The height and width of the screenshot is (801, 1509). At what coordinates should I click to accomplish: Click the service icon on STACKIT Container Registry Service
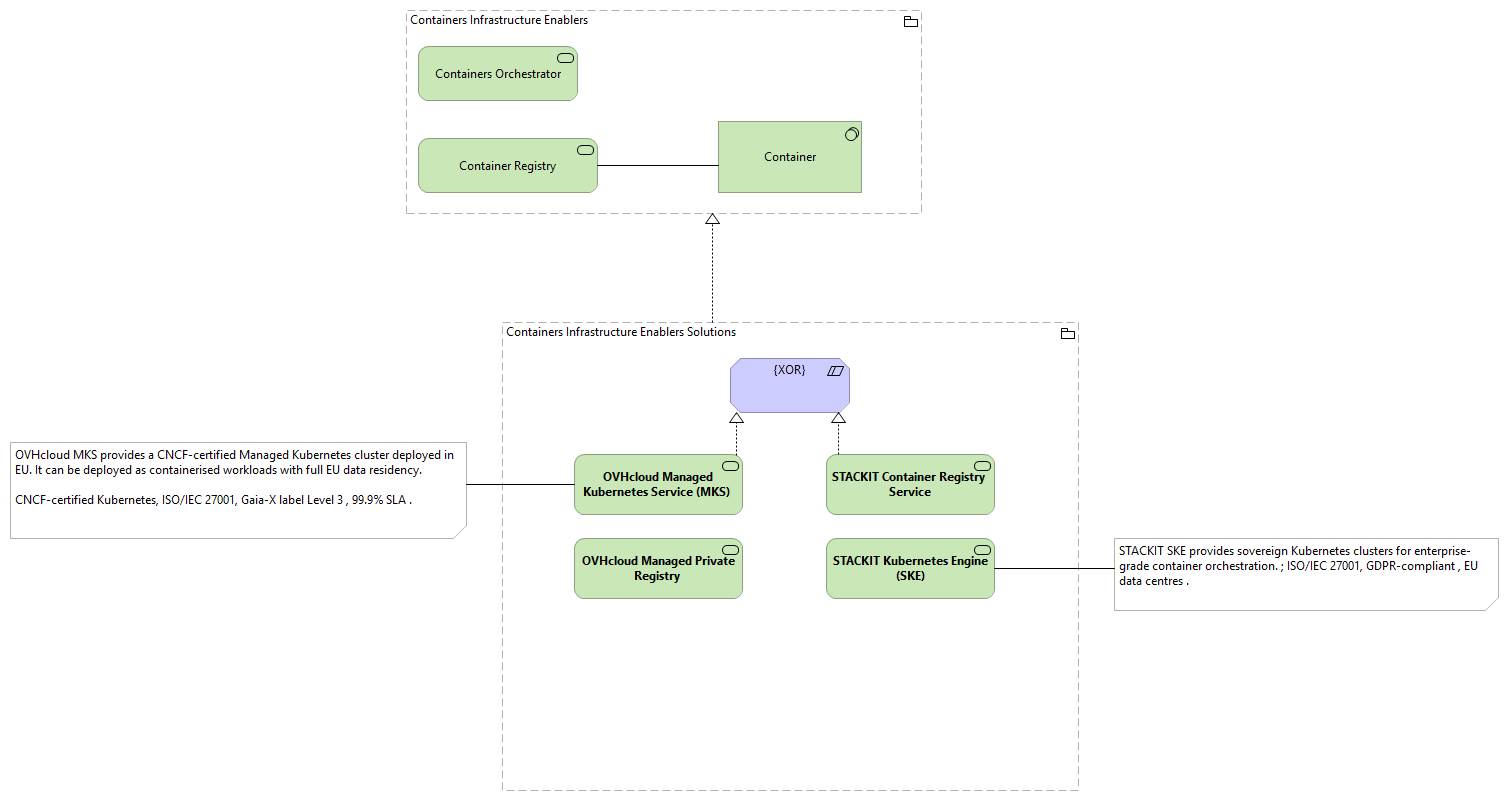pyautogui.click(x=982, y=466)
